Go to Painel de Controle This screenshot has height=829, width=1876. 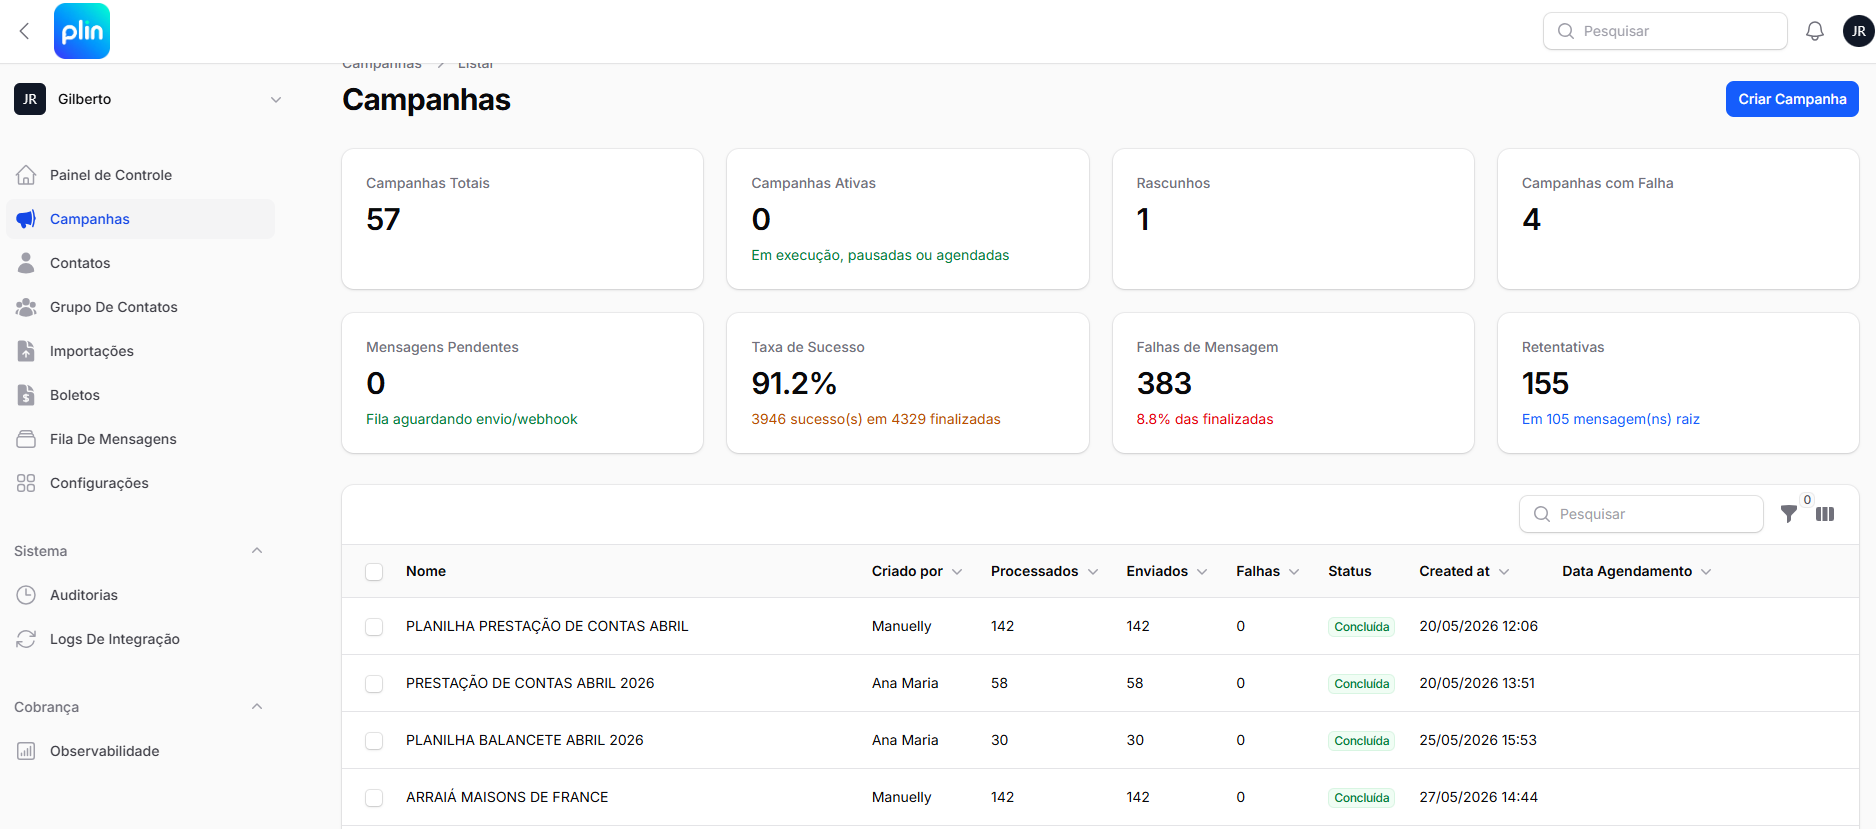tap(140, 175)
